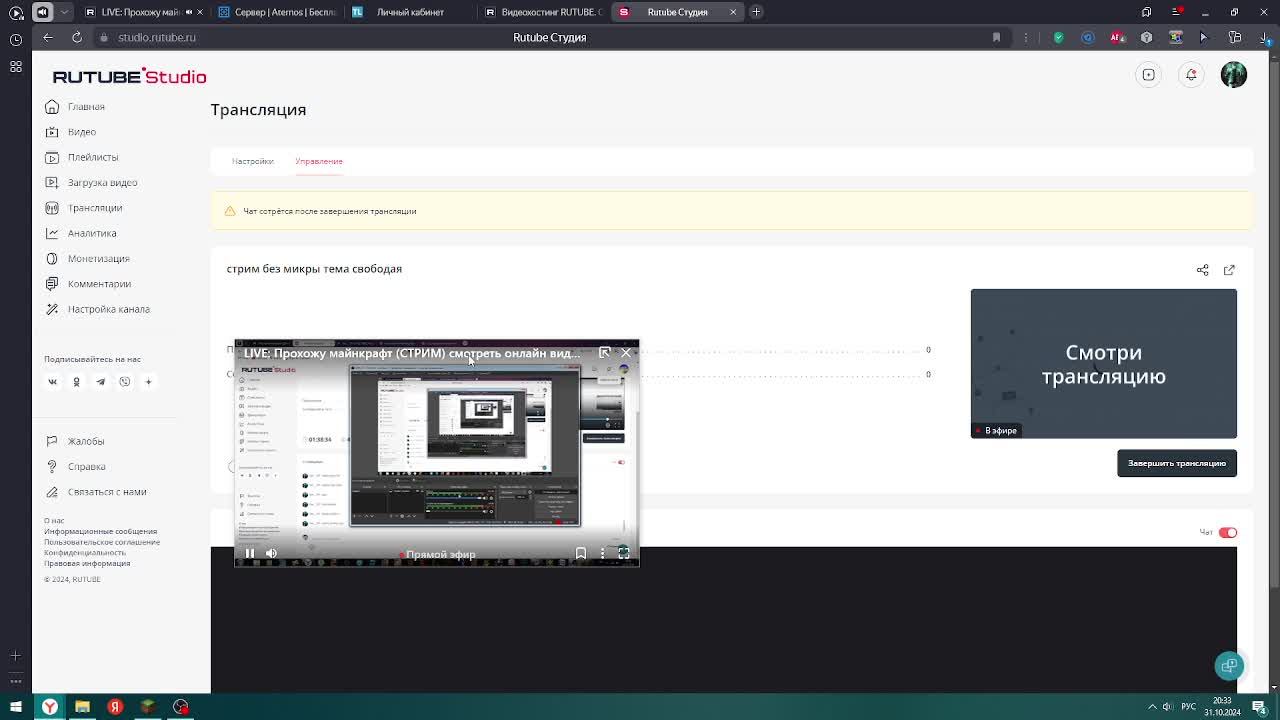Bookmark this page in browser
This screenshot has height=720, width=1280.
coord(996,37)
